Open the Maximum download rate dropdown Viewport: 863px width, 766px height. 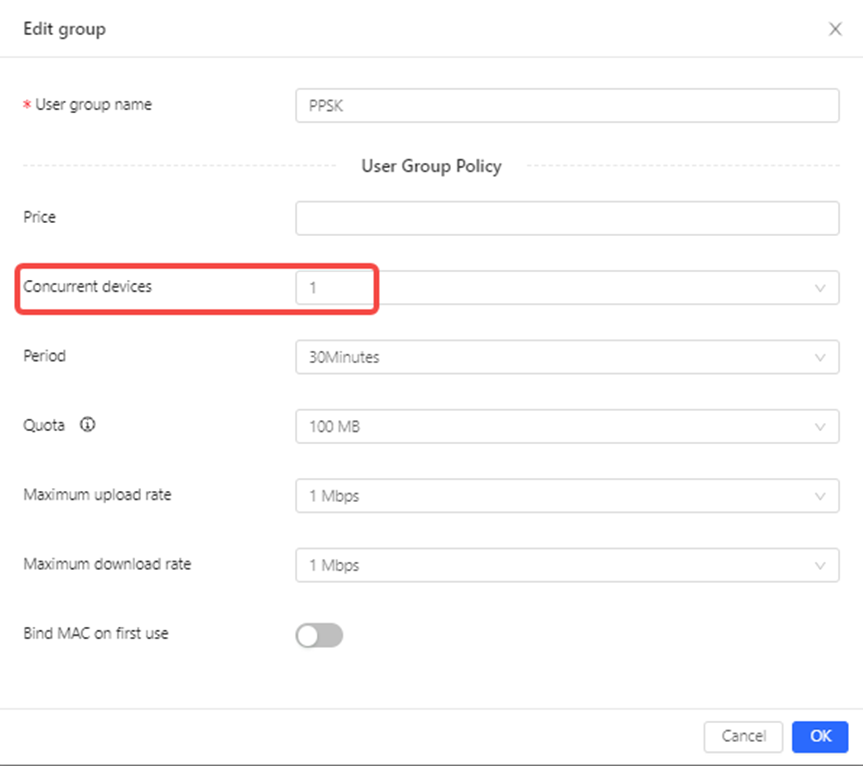[567, 565]
